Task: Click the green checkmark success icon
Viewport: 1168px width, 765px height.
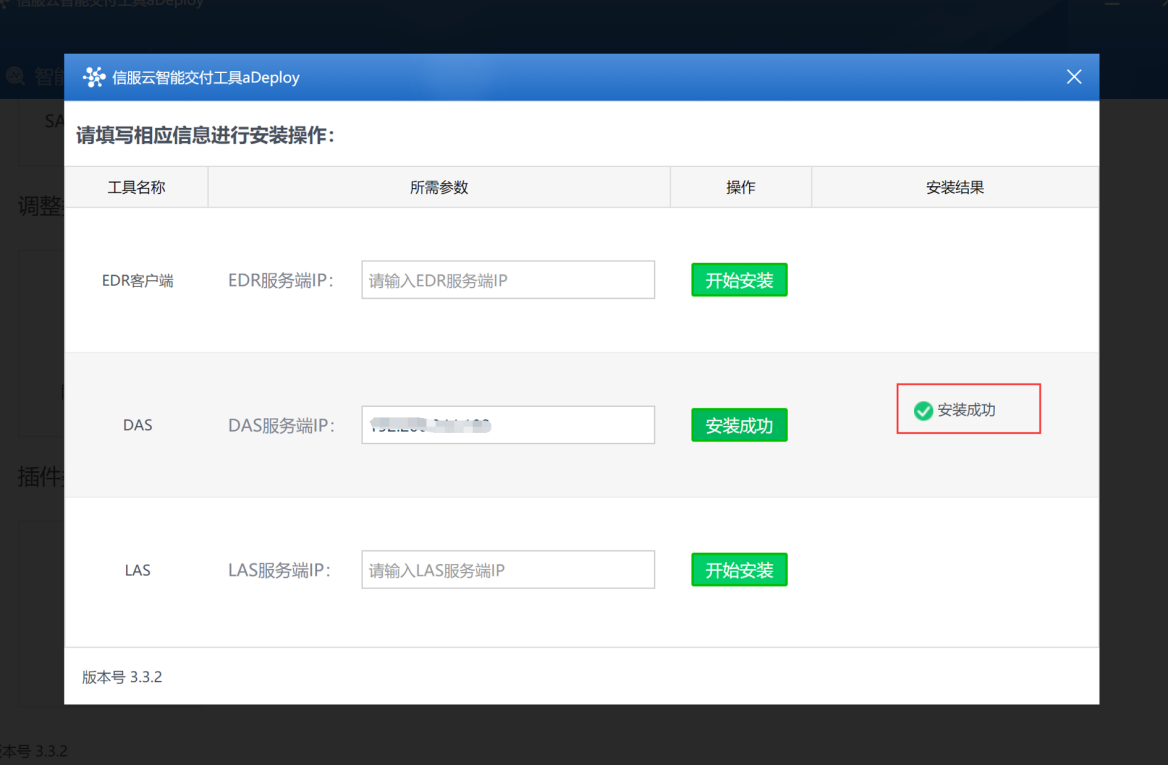Action: click(x=923, y=410)
